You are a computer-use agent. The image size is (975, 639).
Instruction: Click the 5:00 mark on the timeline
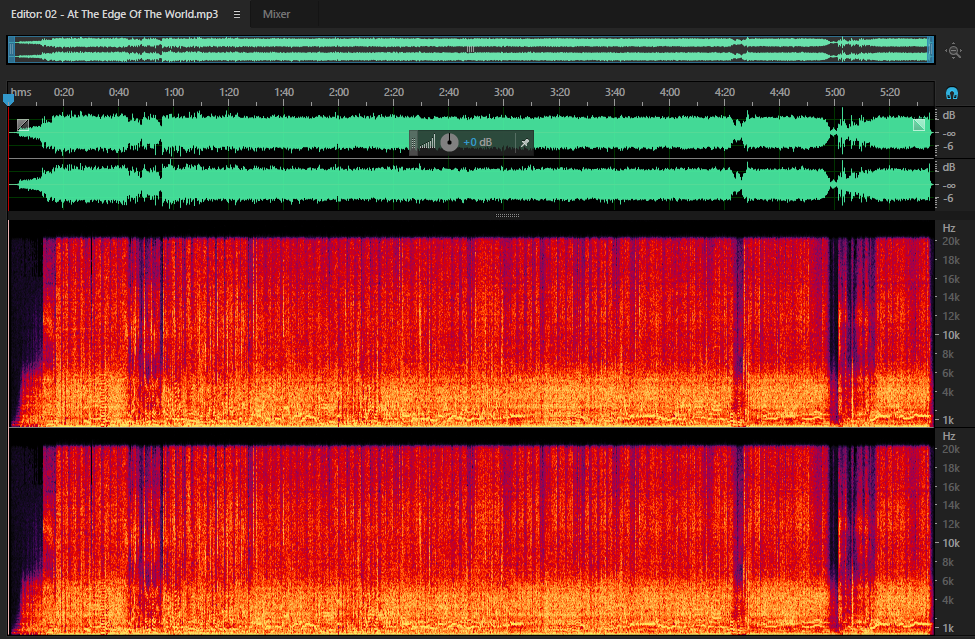click(x=834, y=92)
